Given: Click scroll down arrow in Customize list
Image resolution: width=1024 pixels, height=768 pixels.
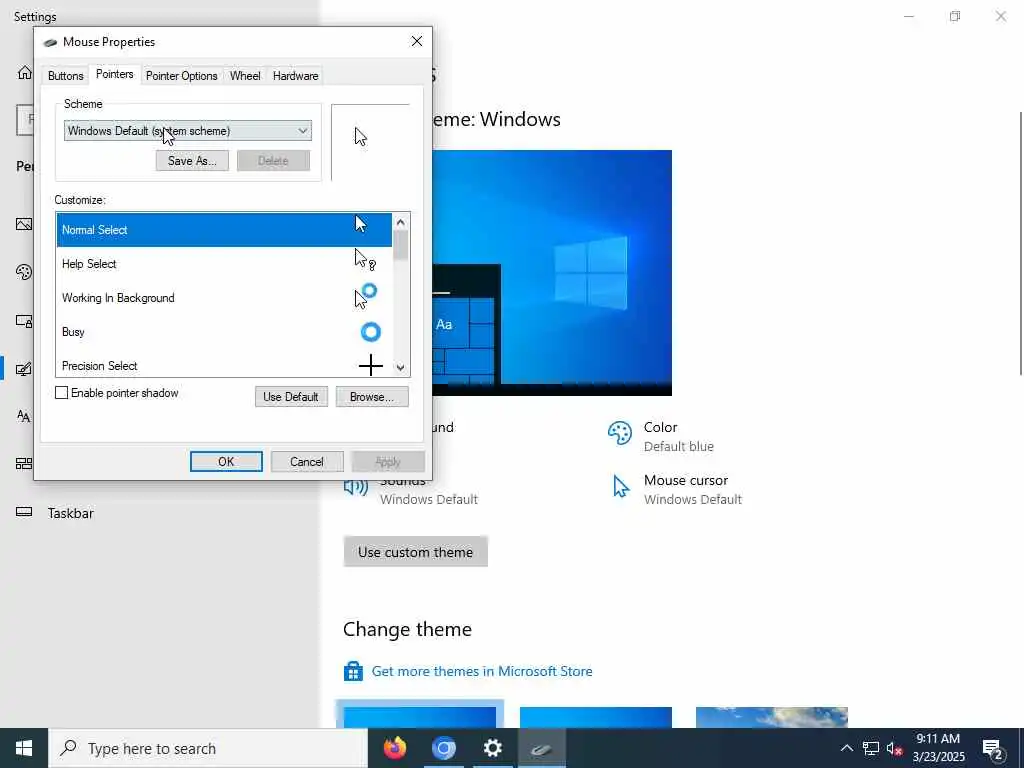Looking at the screenshot, I should click(400, 368).
